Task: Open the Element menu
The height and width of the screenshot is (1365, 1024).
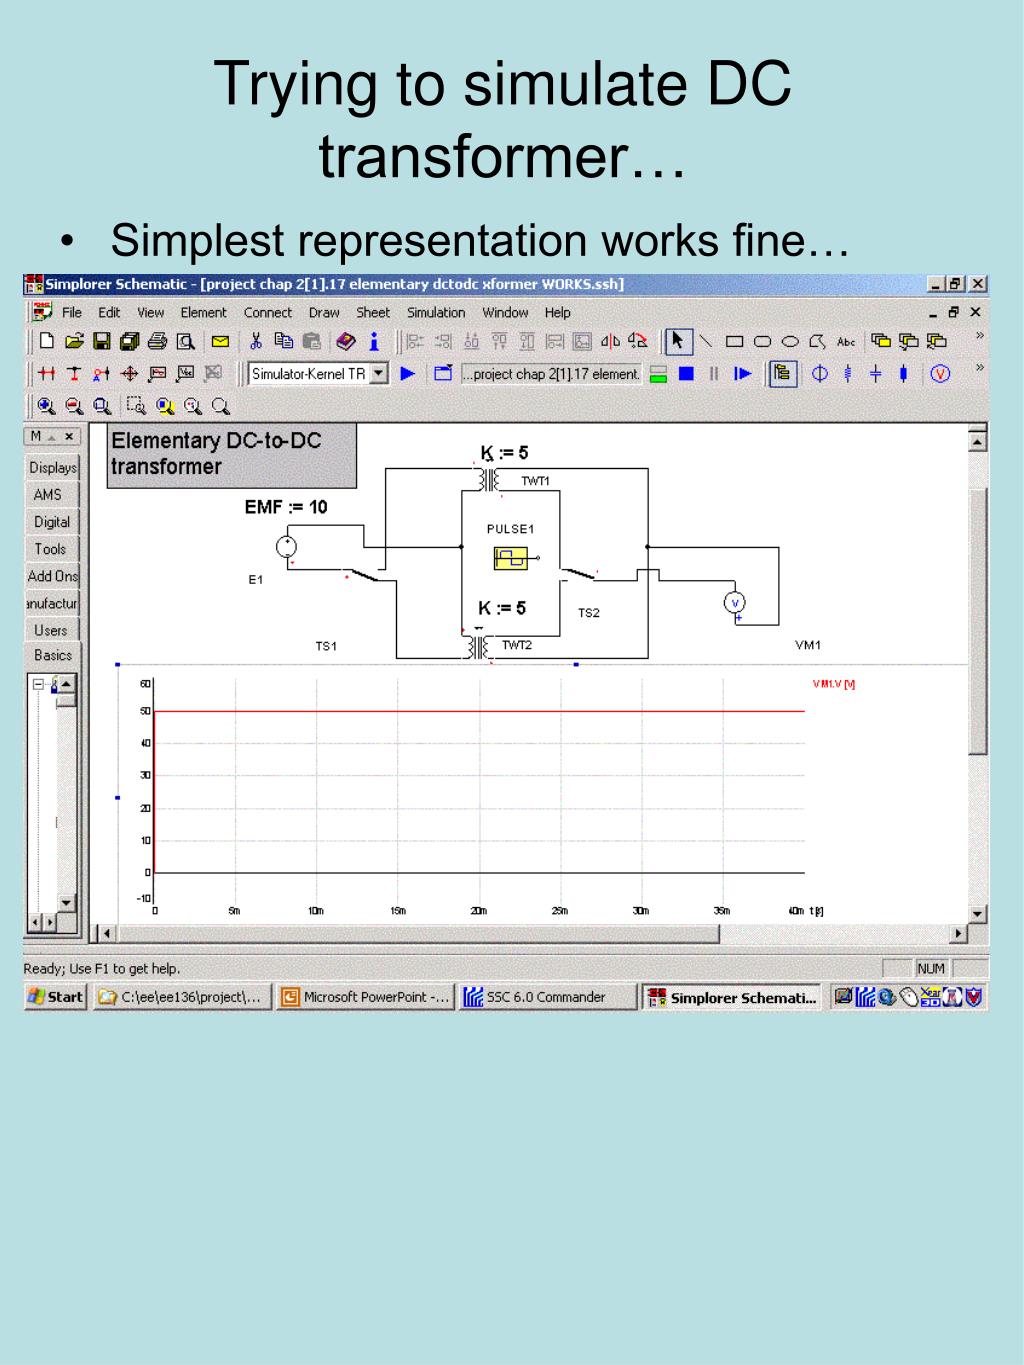Action: (203, 312)
